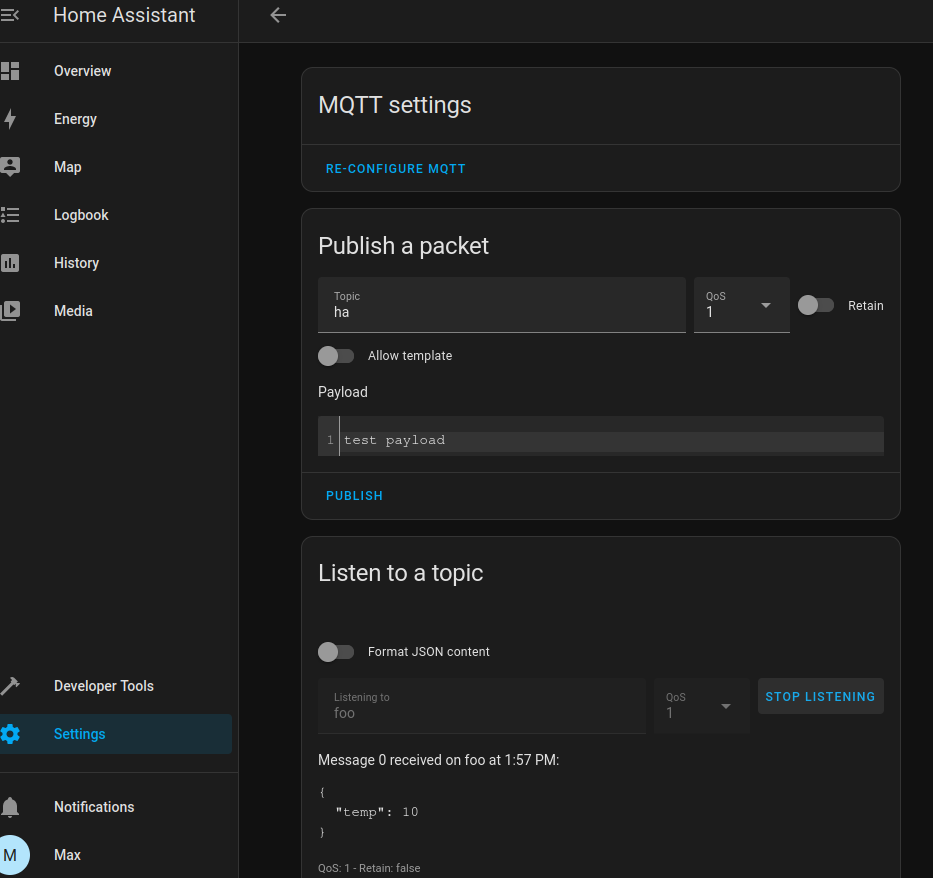Collapse the sidebar with the menu icon
Screen dimensions: 933x878
click(x=10, y=15)
